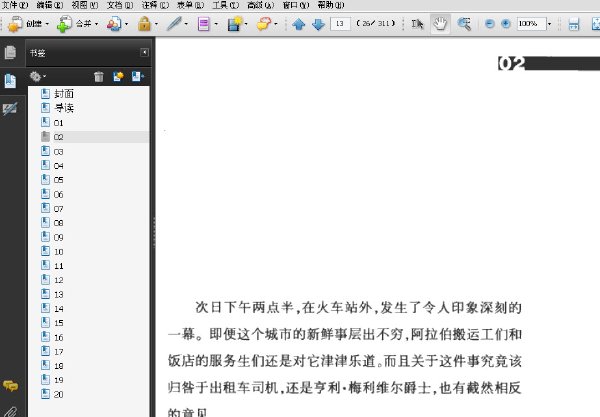The image size is (600, 417).
Task: Select bookmark 20
Action: coord(58,394)
